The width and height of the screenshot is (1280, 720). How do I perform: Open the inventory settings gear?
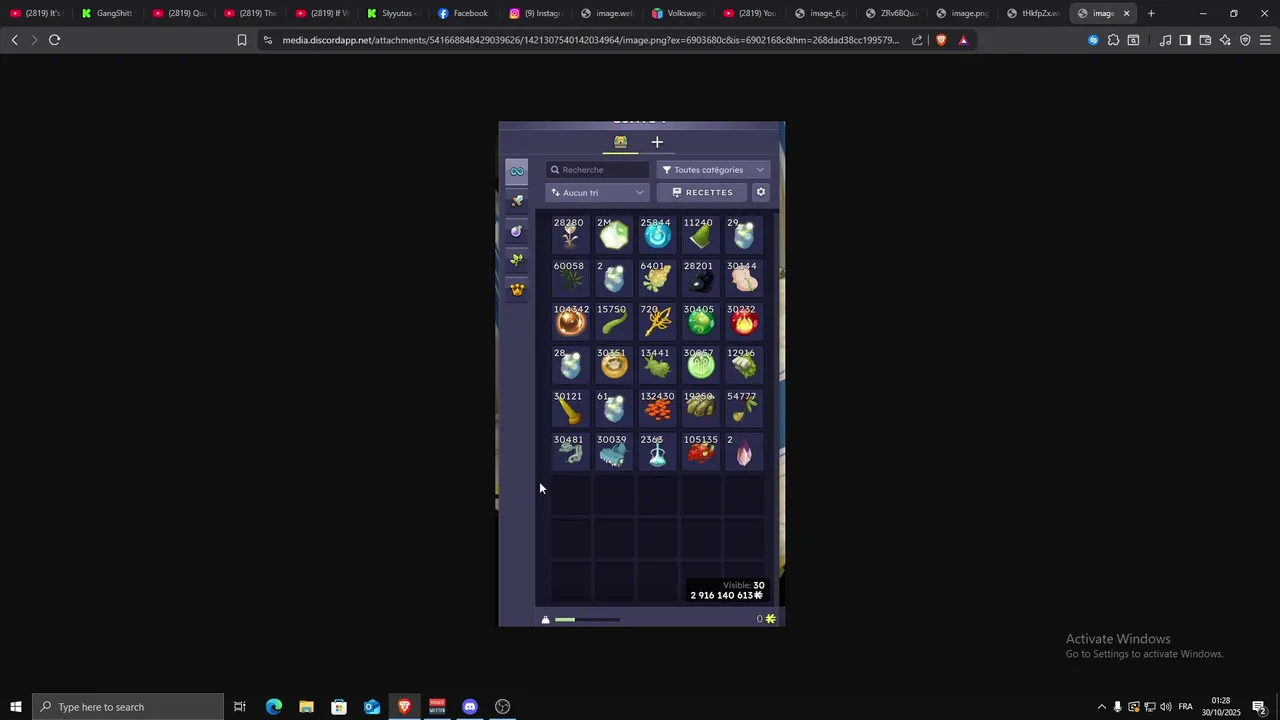coord(761,192)
